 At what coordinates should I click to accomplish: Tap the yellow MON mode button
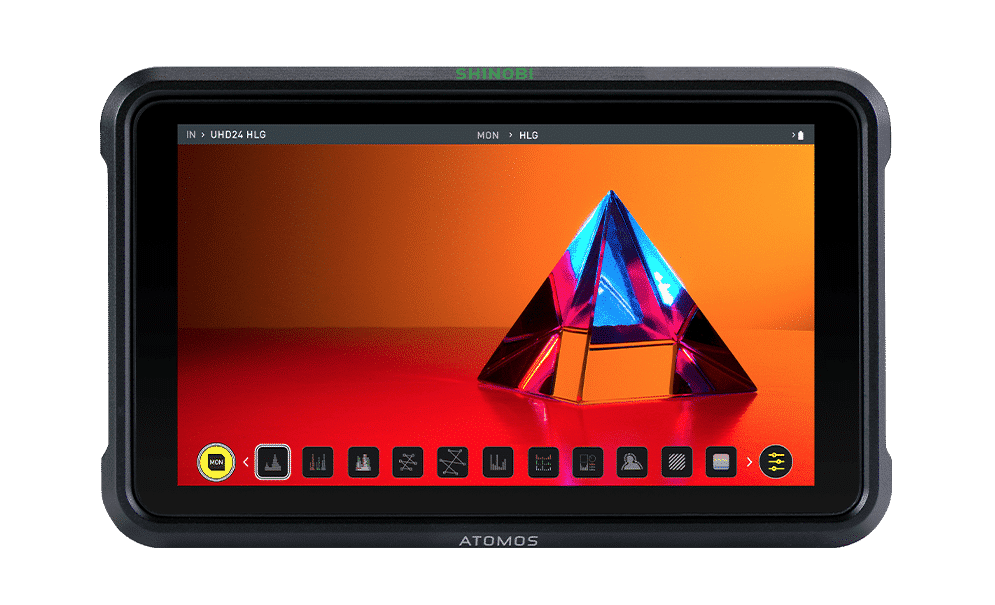pos(215,462)
